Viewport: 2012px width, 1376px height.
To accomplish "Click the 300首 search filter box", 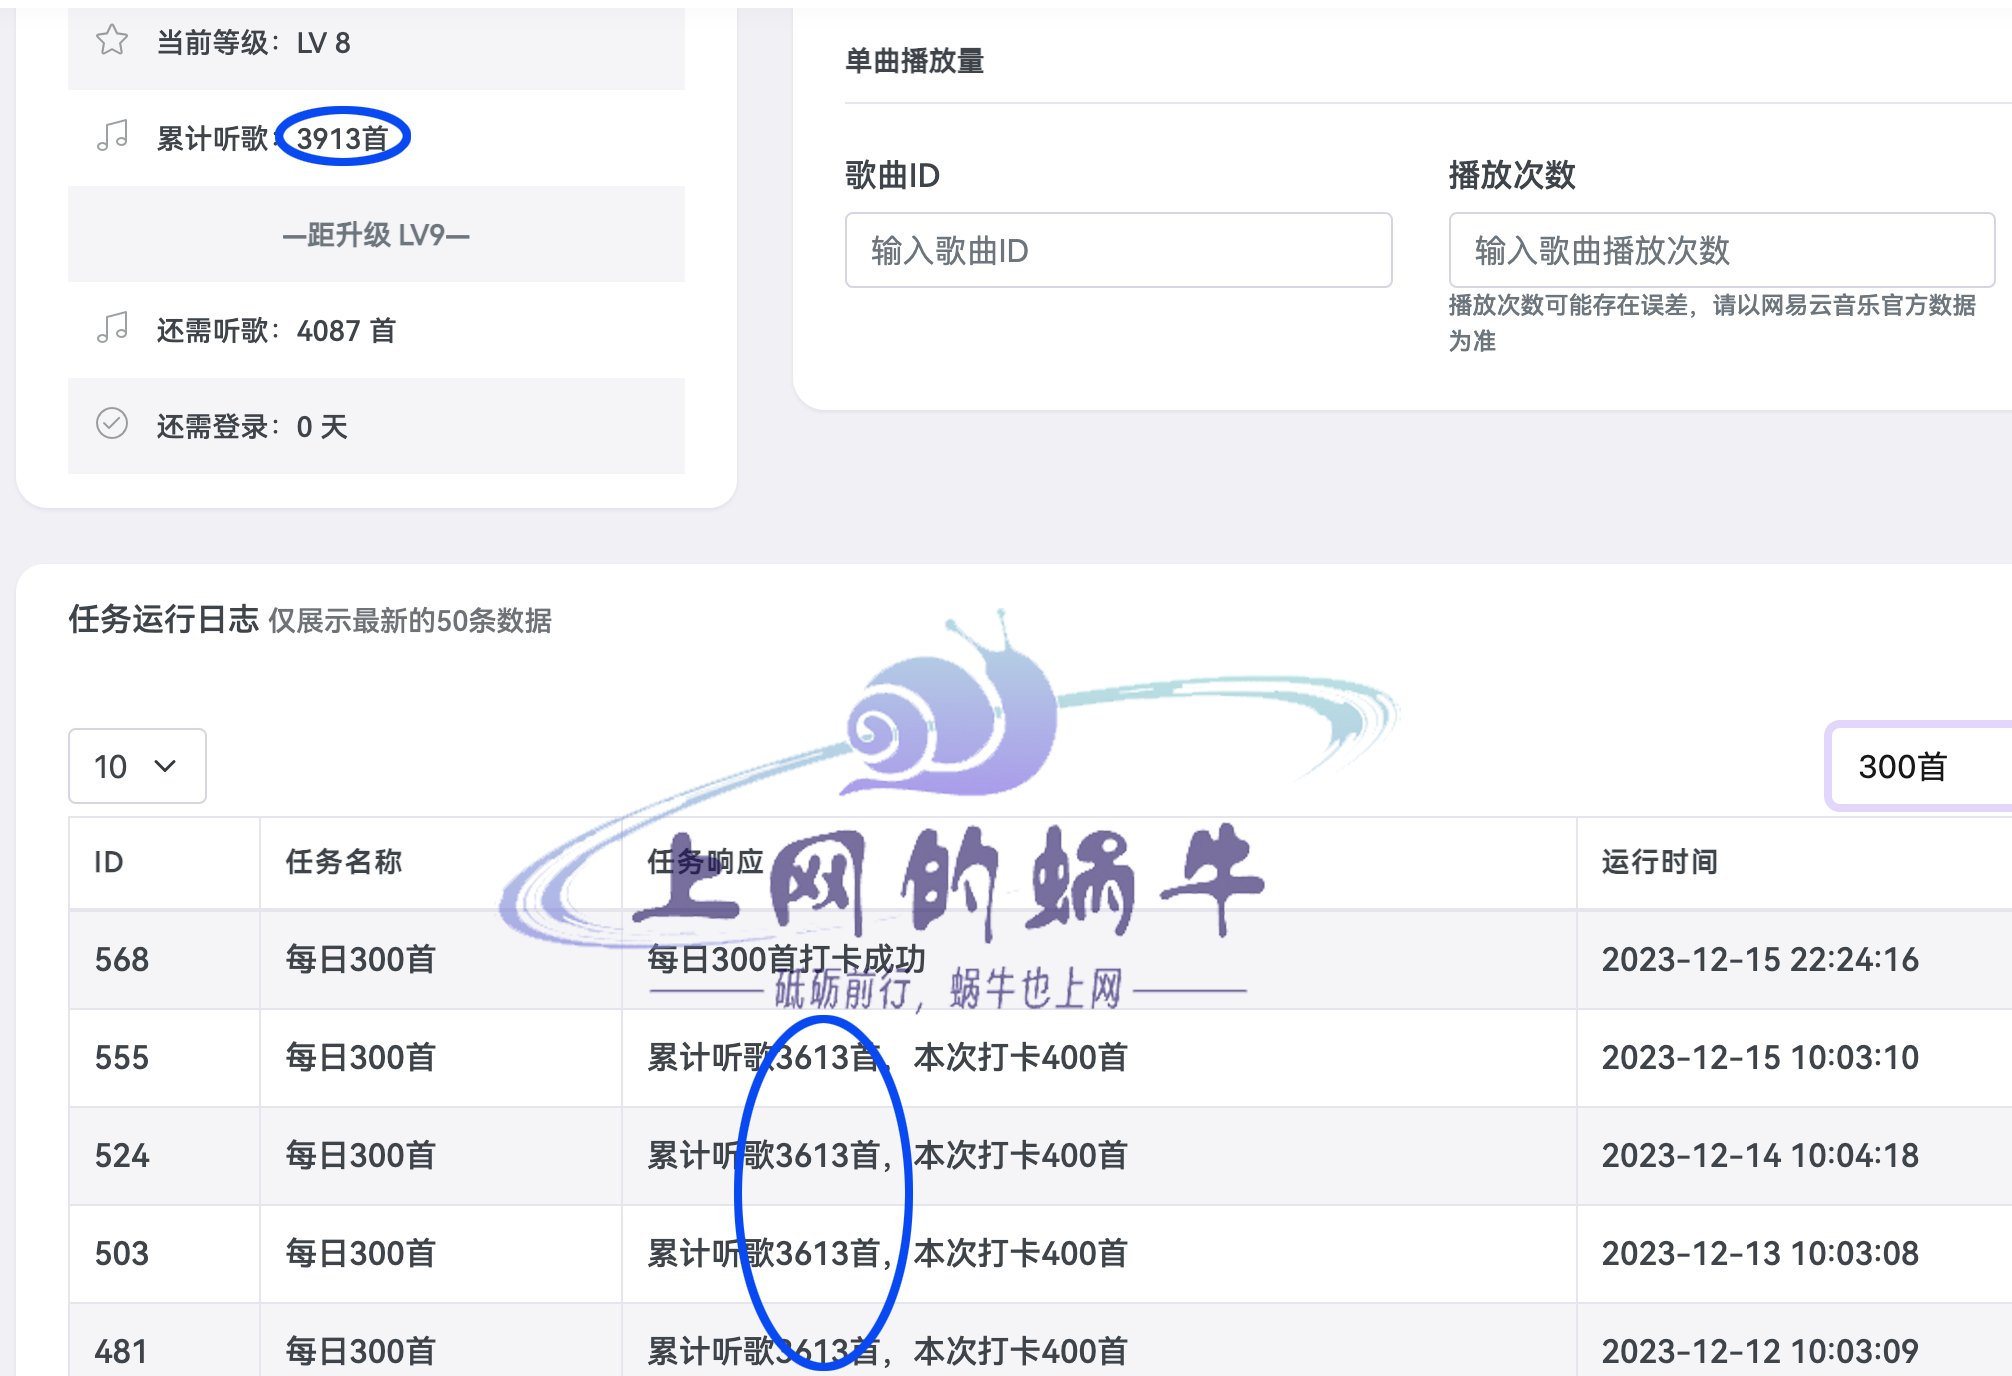I will point(1919,766).
